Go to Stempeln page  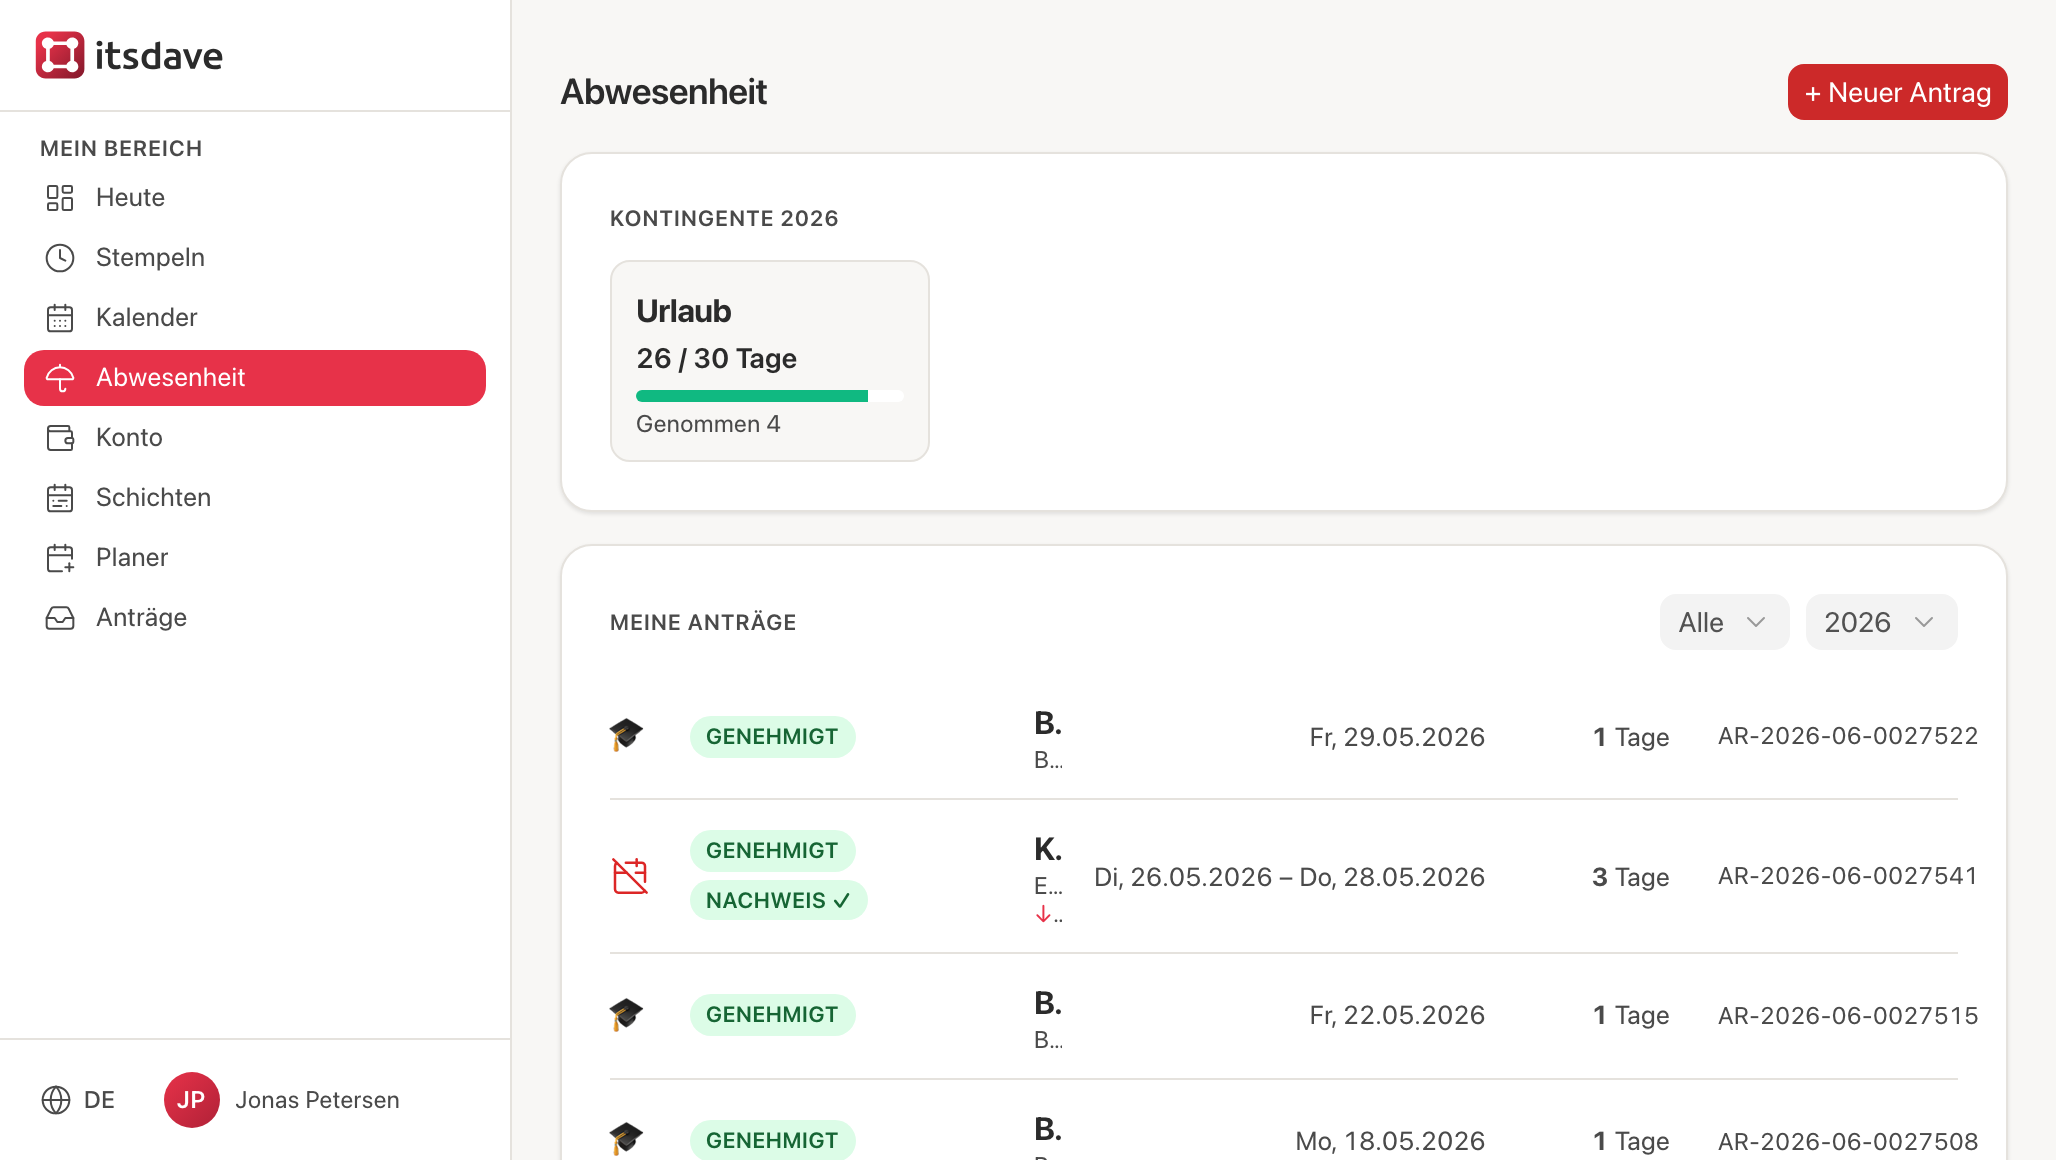point(255,258)
